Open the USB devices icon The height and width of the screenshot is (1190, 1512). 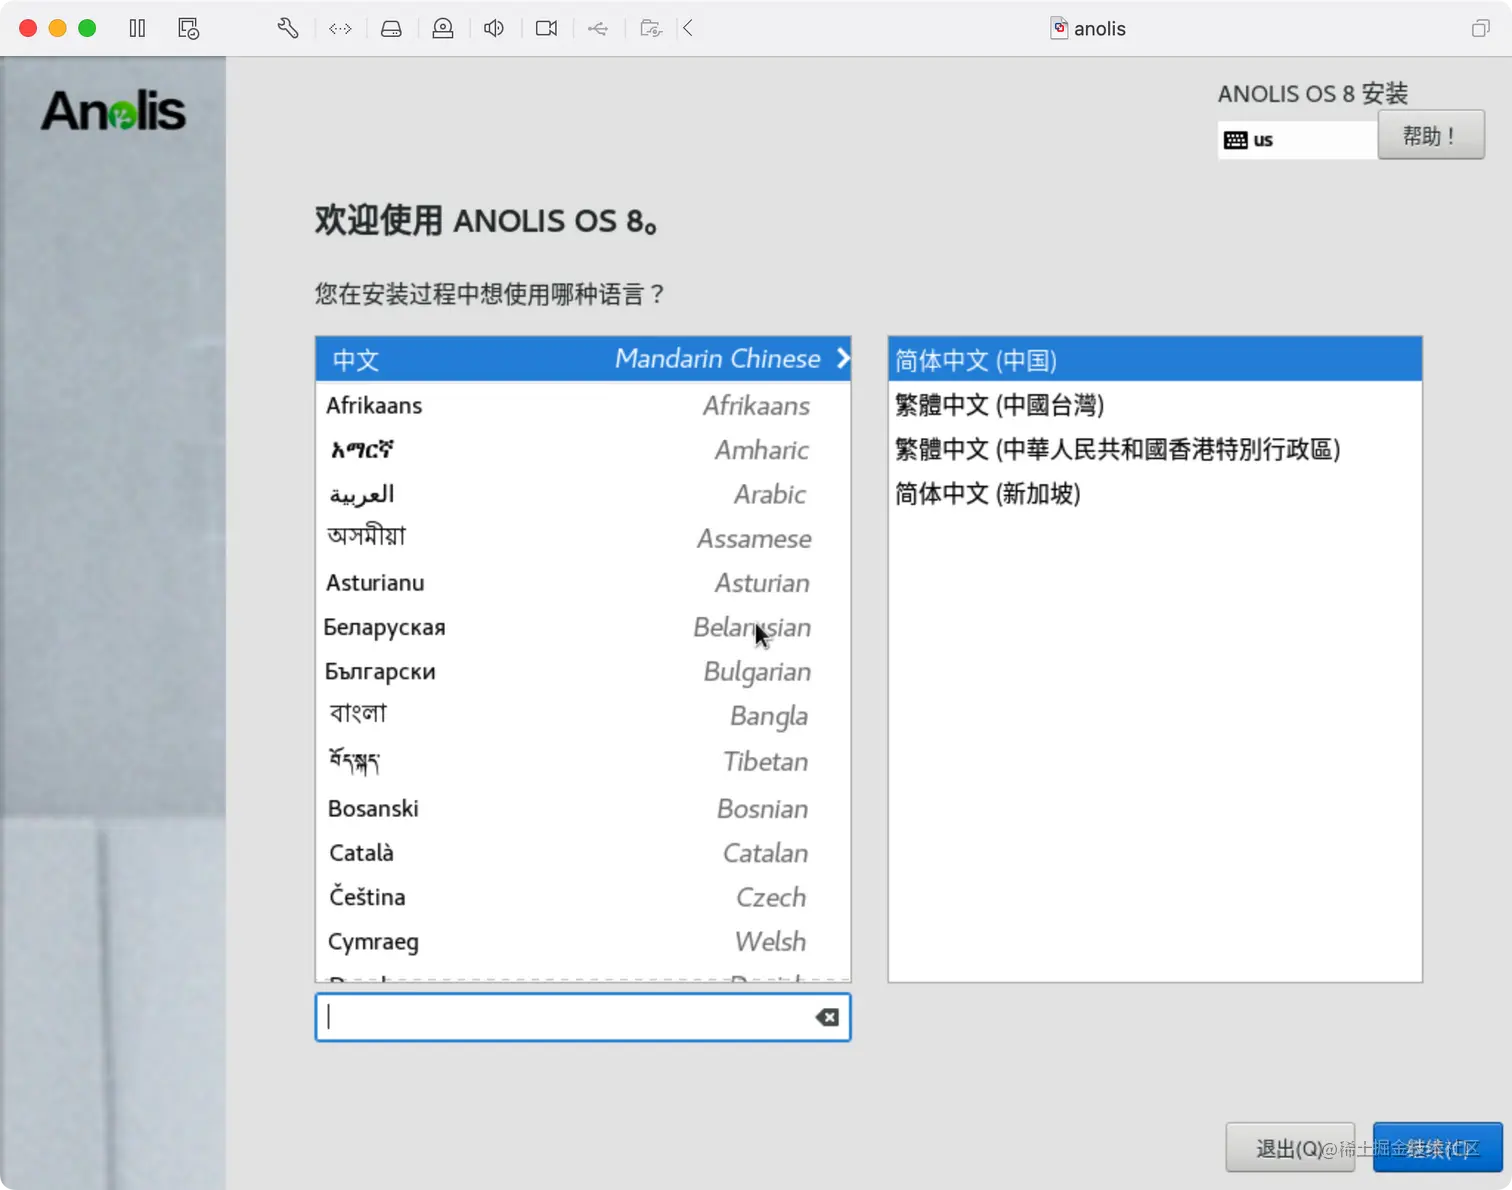pyautogui.click(x=598, y=28)
